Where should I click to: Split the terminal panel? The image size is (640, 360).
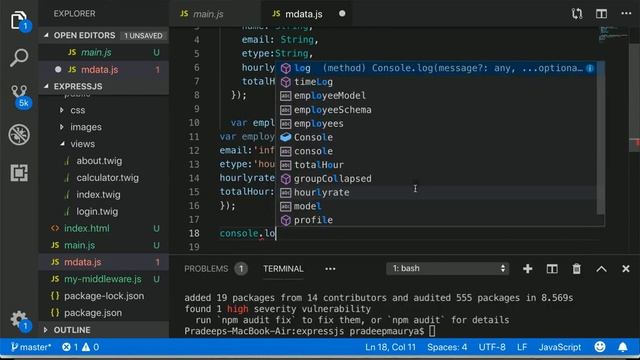[x=552, y=269]
